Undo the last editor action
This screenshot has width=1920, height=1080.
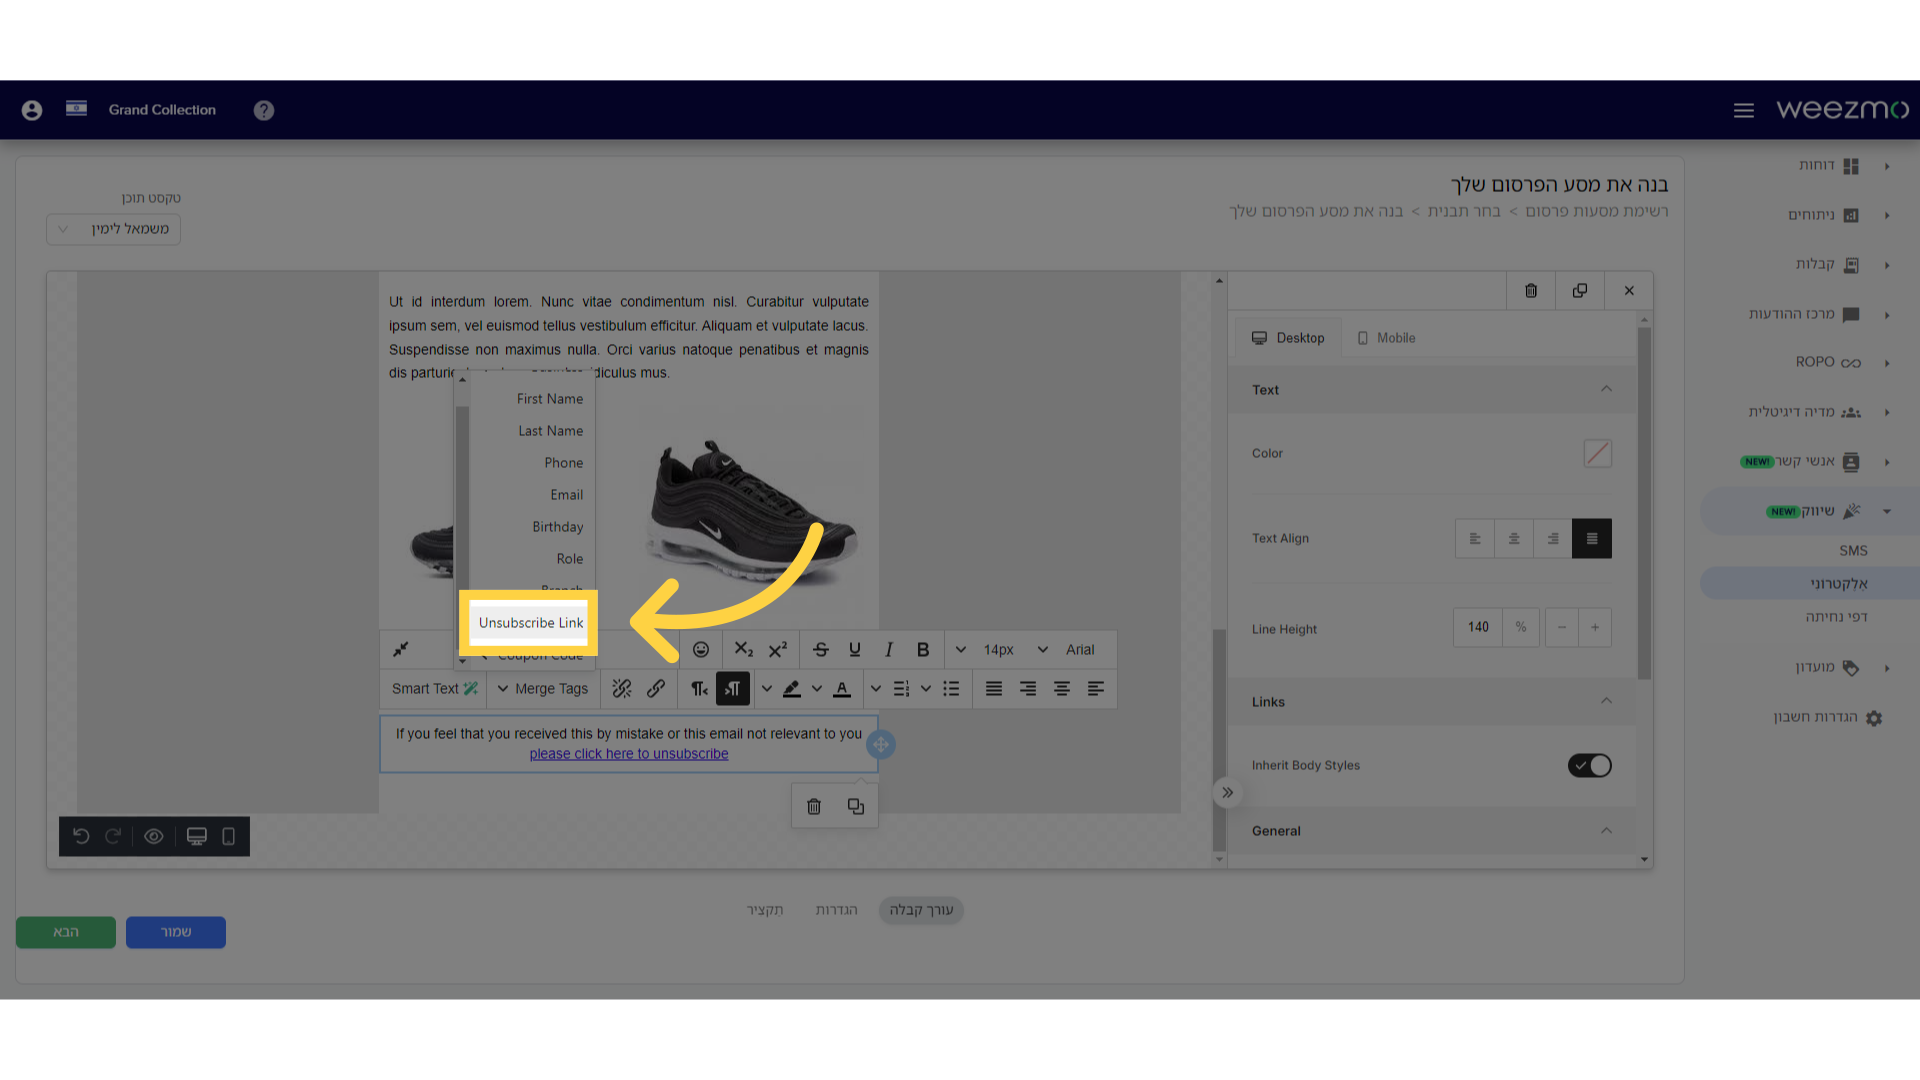coord(81,837)
